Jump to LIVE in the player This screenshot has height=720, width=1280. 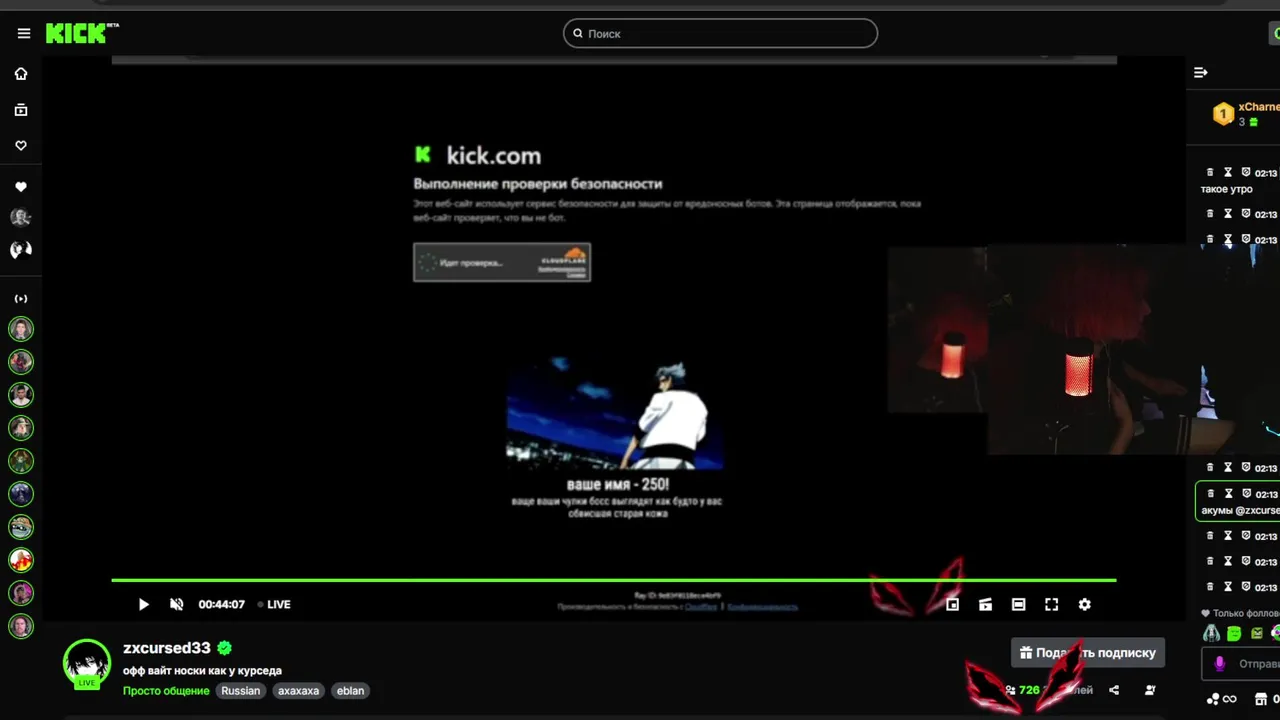point(274,604)
